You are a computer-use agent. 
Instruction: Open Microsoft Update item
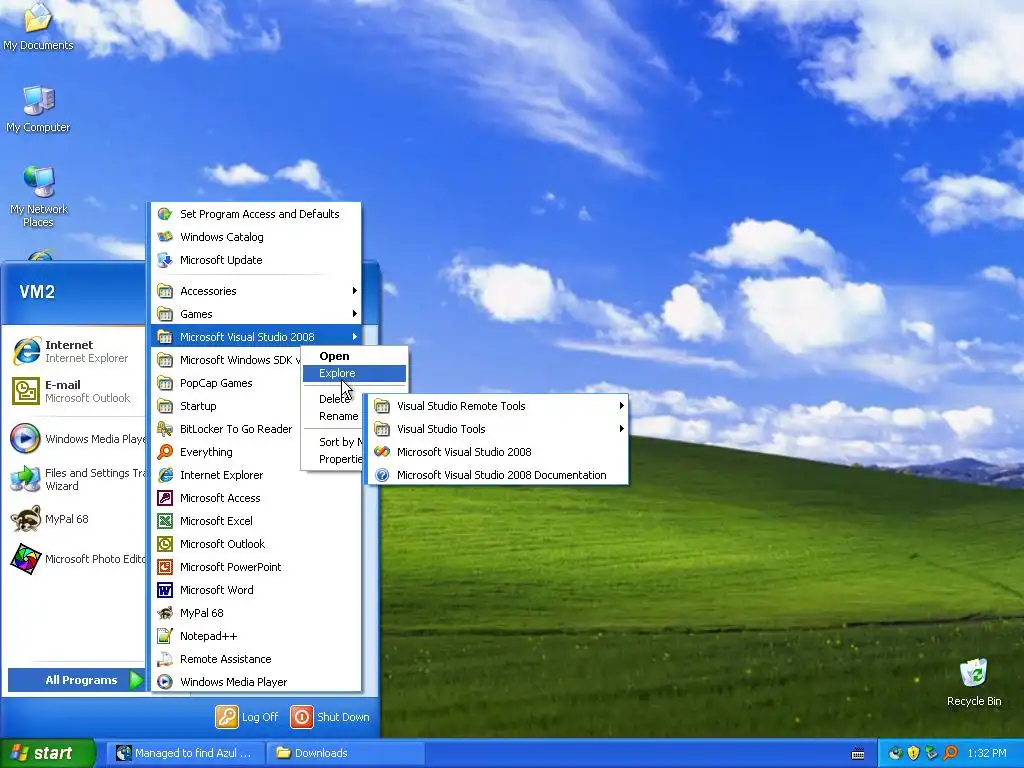point(257,260)
